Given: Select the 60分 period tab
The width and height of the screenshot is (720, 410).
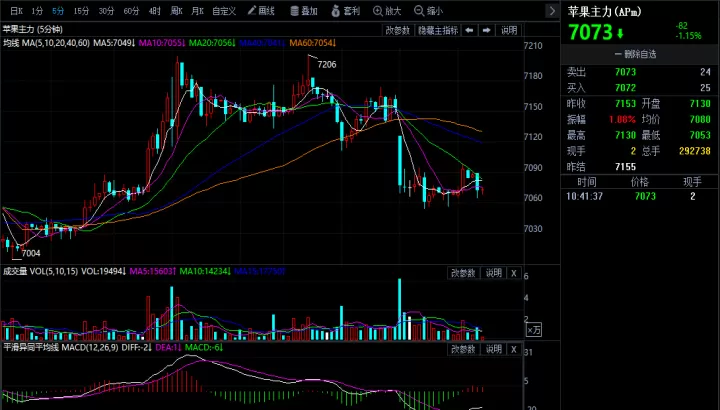Looking at the screenshot, I should (131, 11).
